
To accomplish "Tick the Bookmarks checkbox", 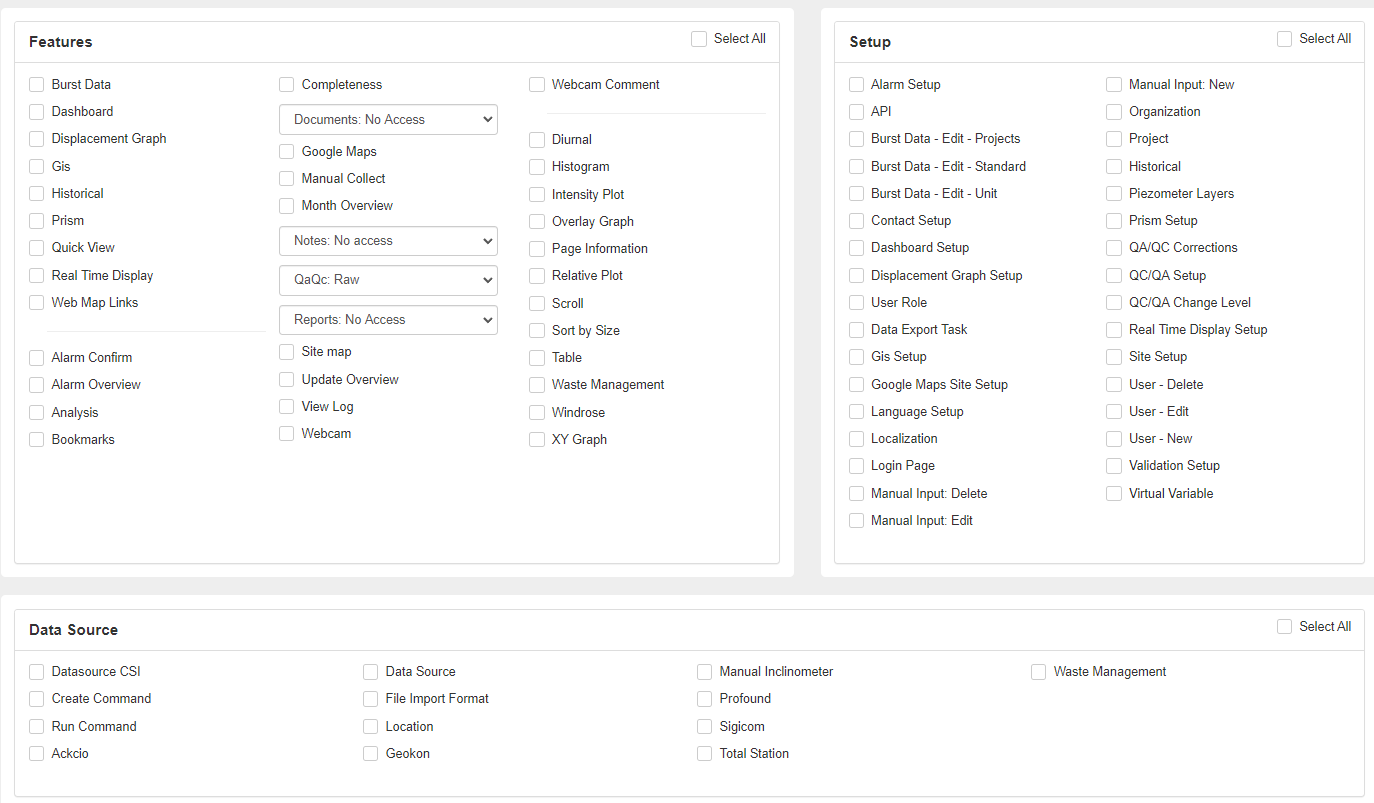I will coord(37,440).
